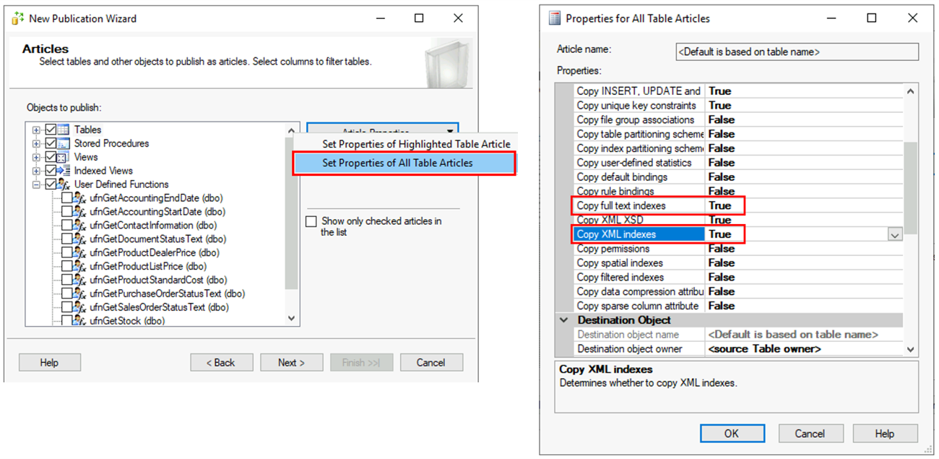The image size is (939, 459).
Task: Click the Indexed Views category icon
Action: [x=63, y=171]
